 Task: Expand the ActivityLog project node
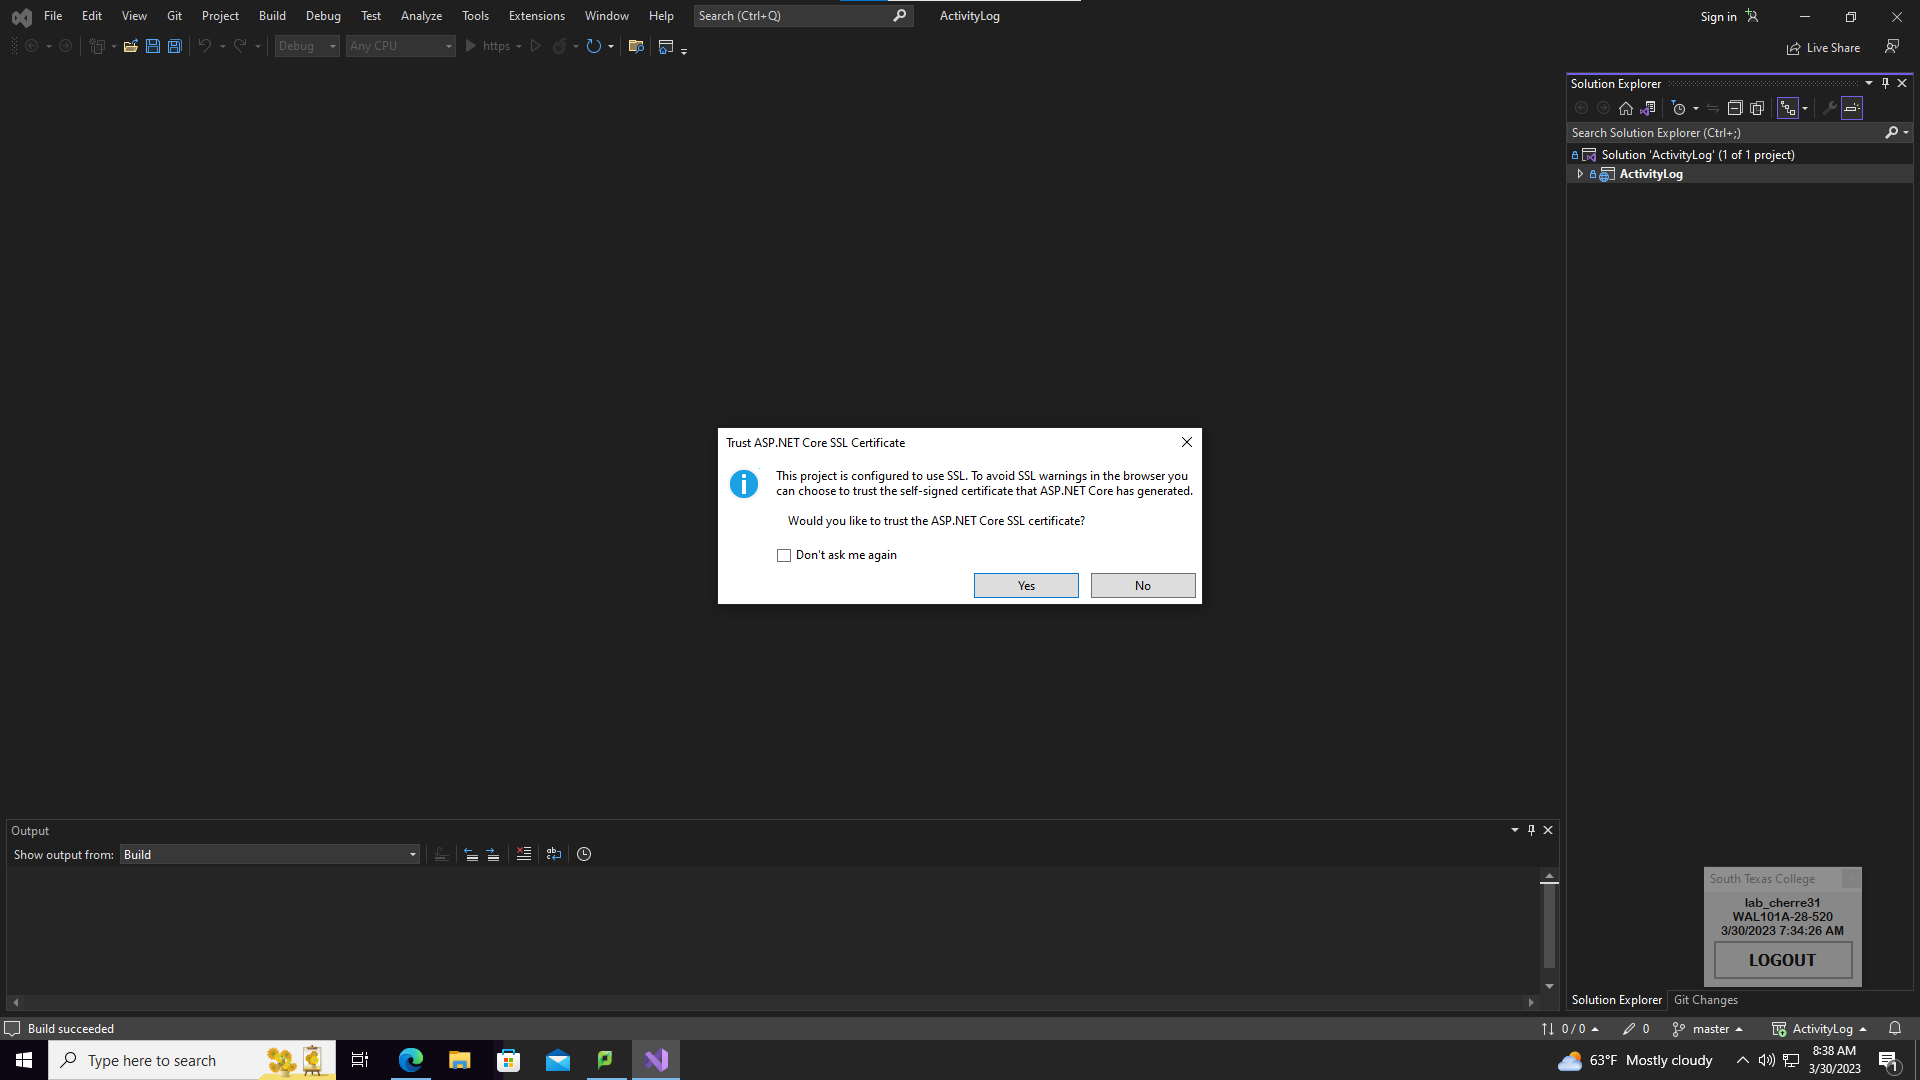pyautogui.click(x=1580, y=174)
